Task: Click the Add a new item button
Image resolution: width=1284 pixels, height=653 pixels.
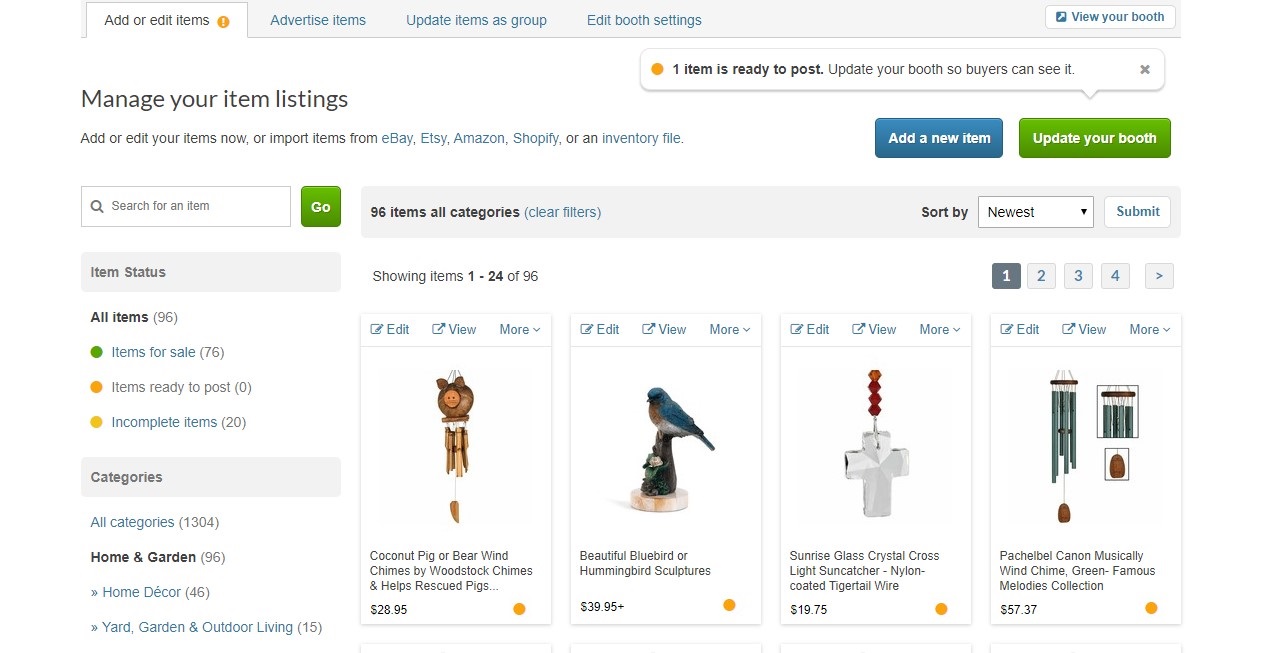Action: (x=939, y=138)
